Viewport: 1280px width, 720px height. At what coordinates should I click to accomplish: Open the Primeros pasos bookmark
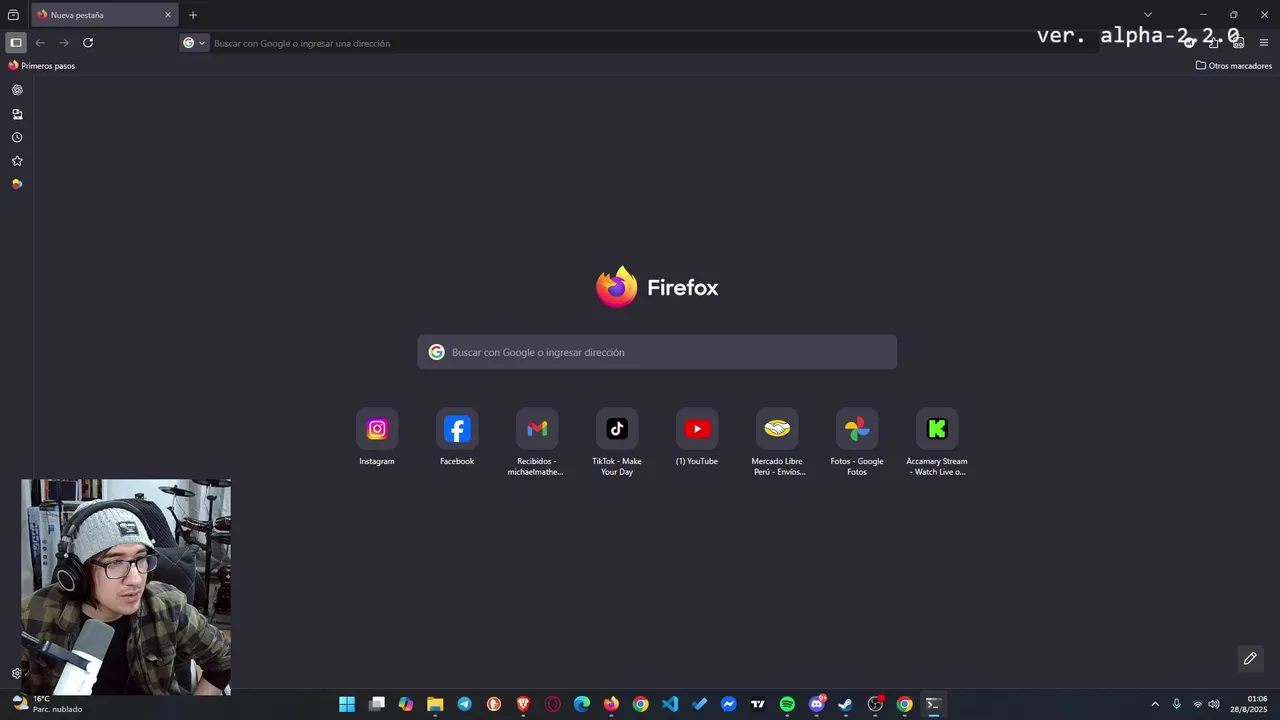42,66
